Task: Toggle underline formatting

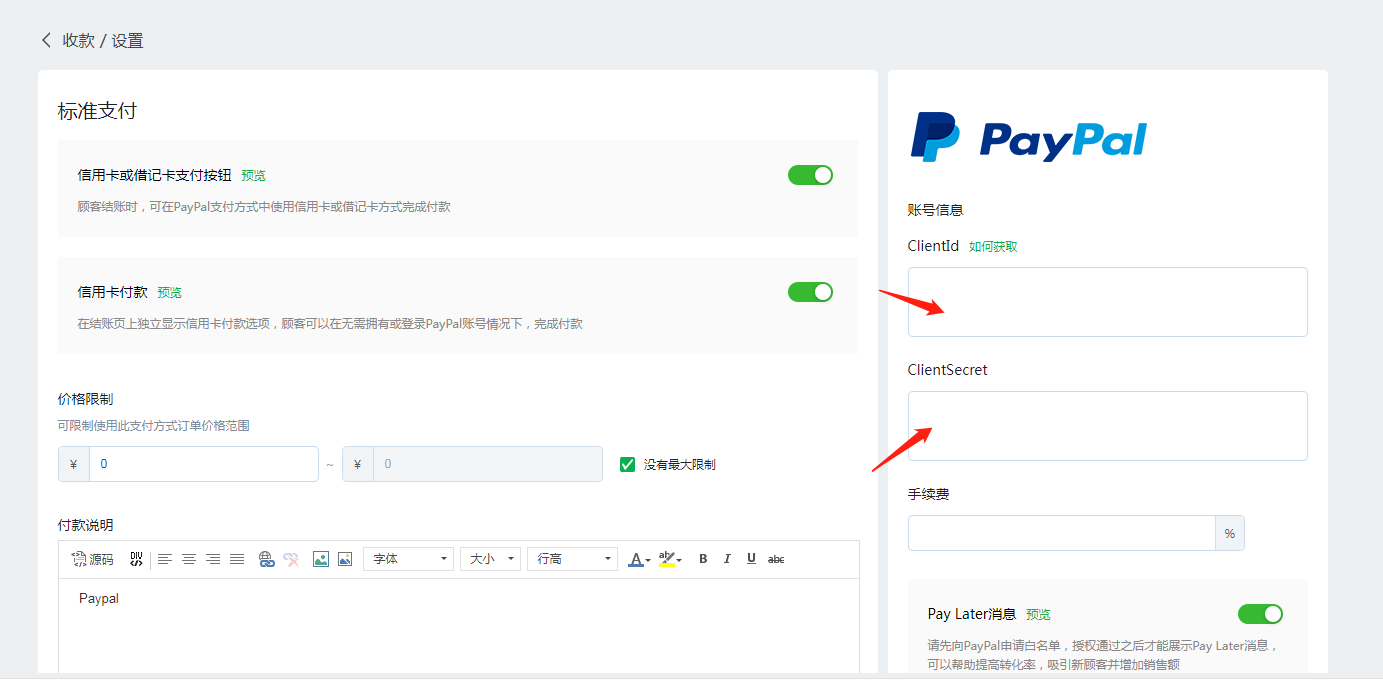Action: click(x=751, y=559)
